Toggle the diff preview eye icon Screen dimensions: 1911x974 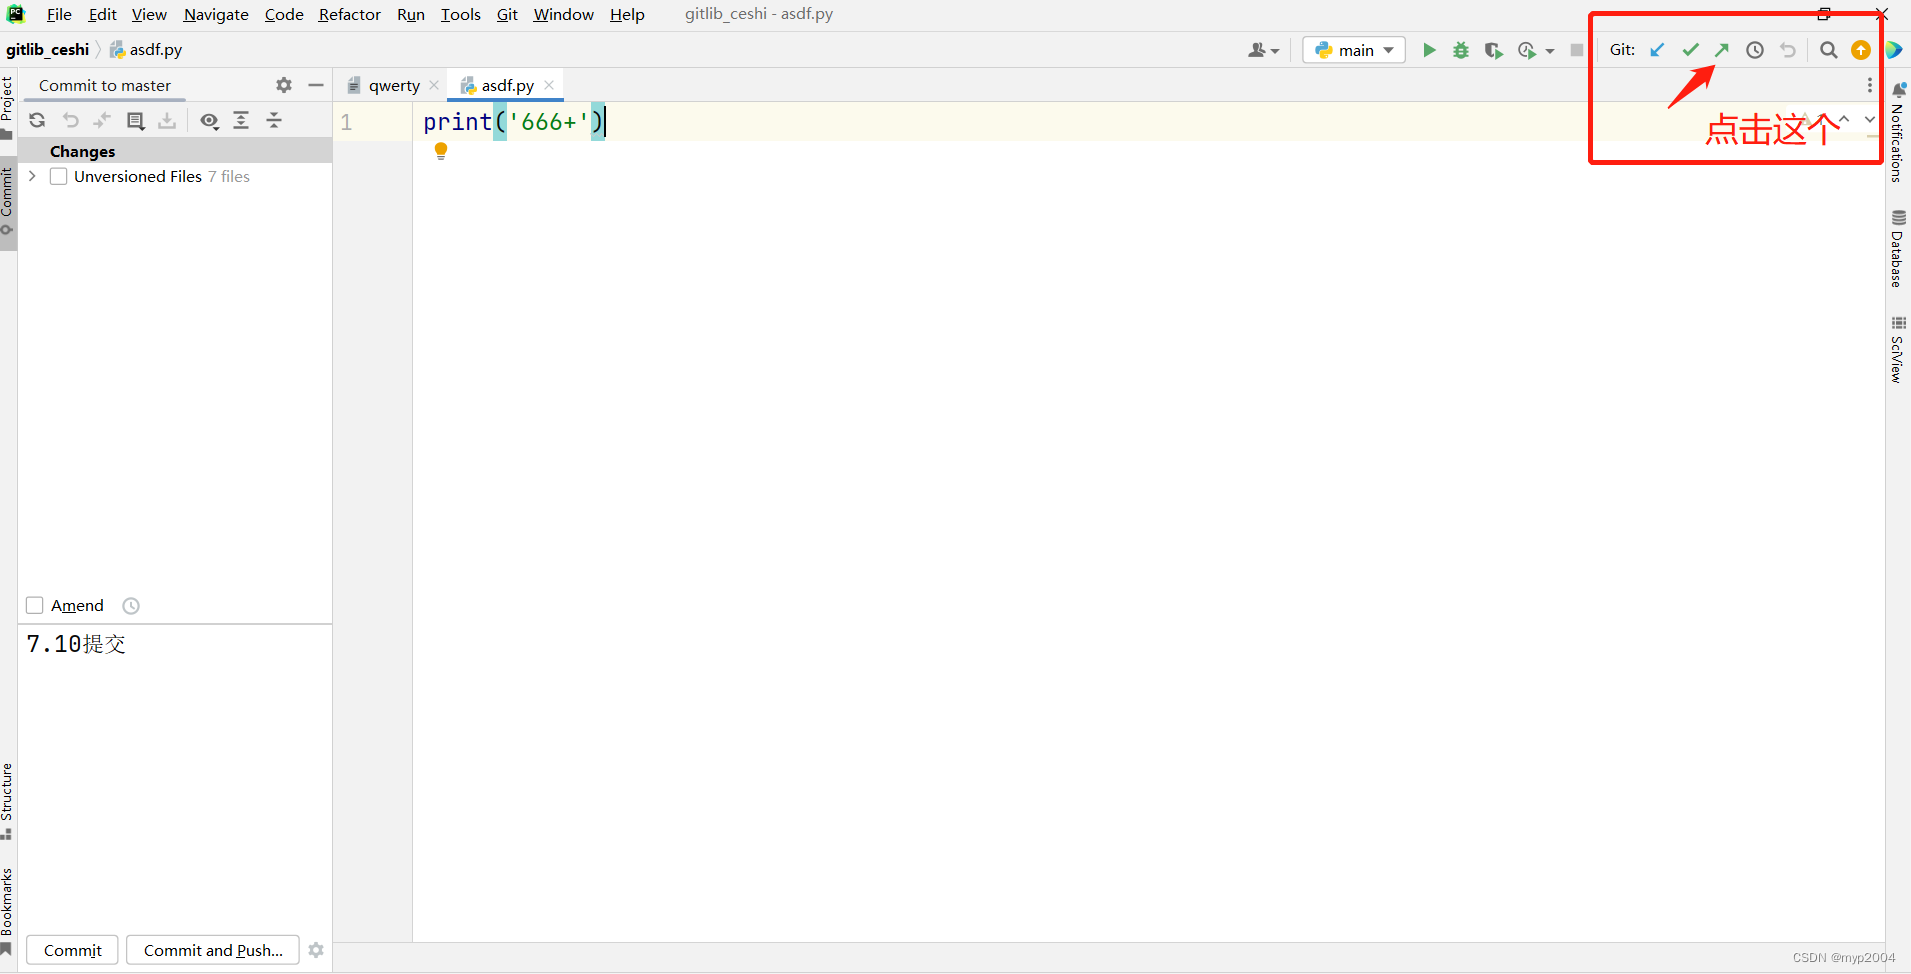(x=210, y=120)
